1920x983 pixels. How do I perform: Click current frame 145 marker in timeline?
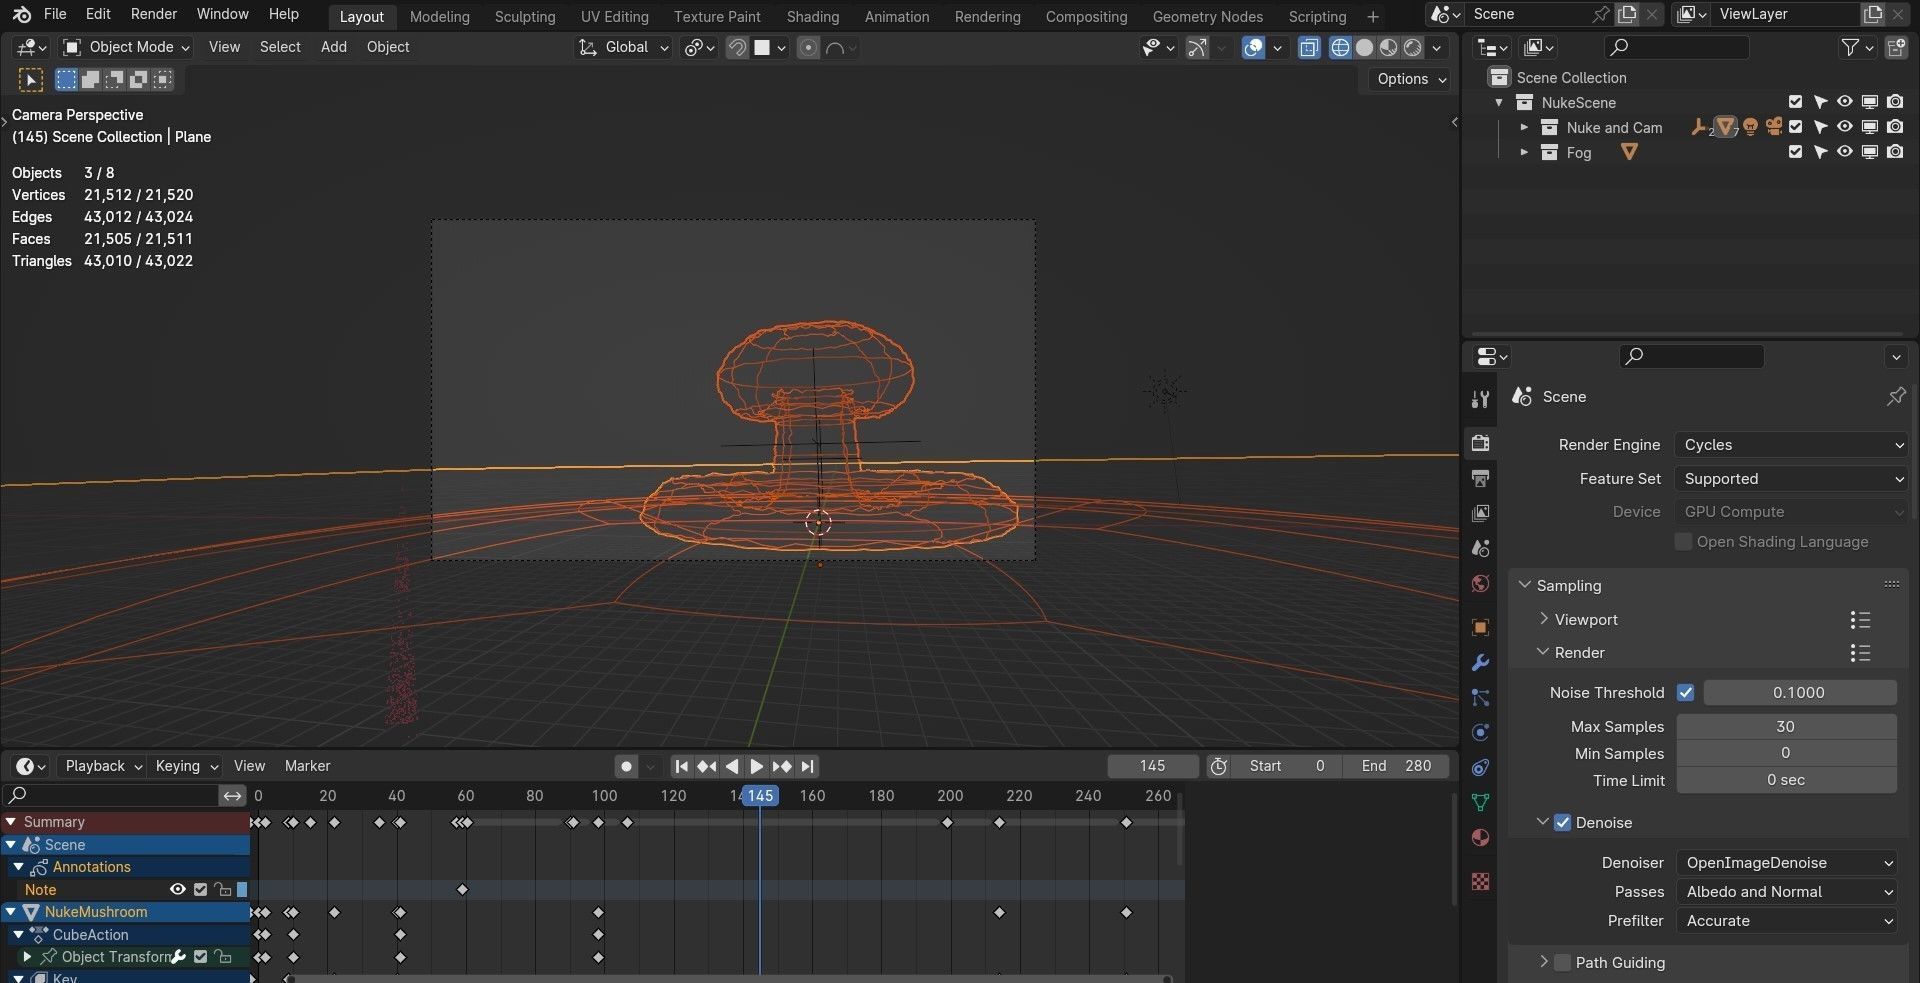pyautogui.click(x=760, y=796)
